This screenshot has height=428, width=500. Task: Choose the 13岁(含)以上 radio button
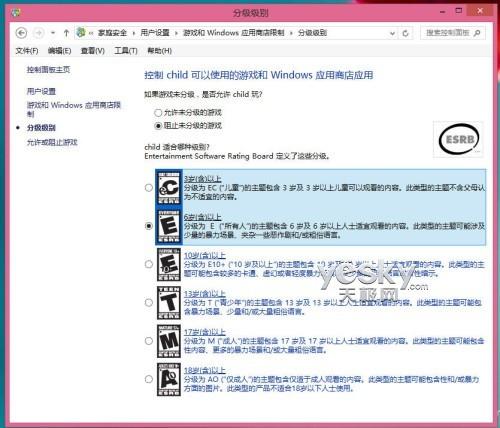click(149, 303)
